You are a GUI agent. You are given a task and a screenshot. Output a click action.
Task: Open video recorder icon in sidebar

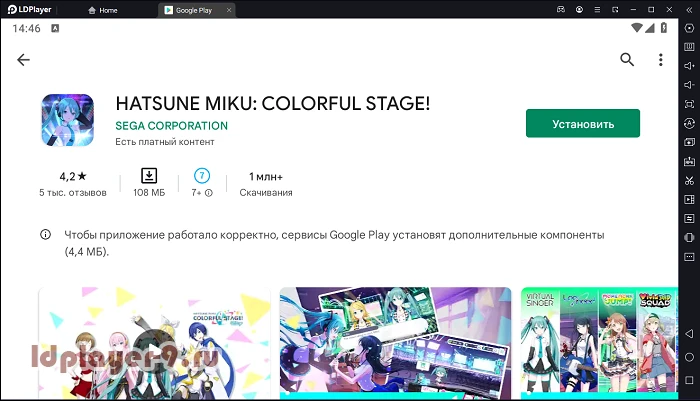[689, 200]
